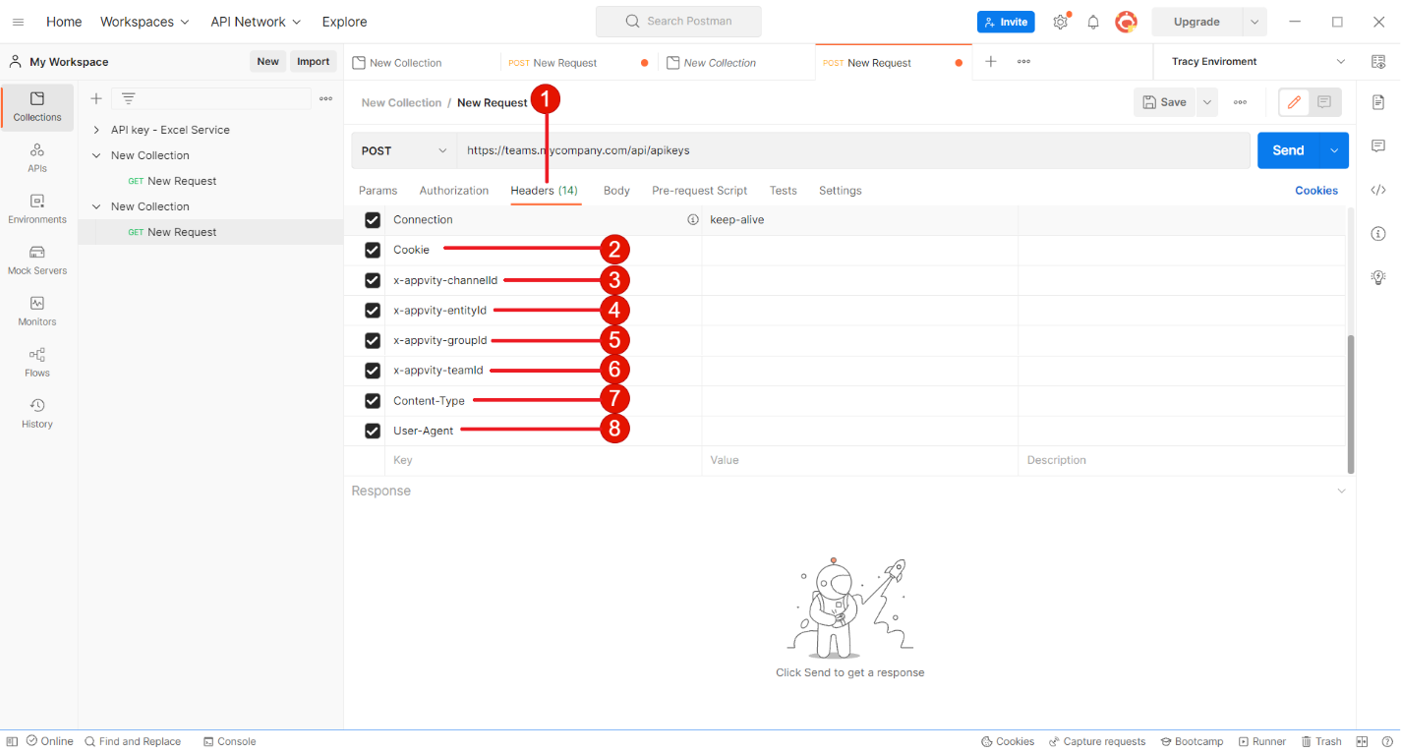Click the Cookies link under Send
This screenshot has width=1403, height=749.
click(1316, 191)
